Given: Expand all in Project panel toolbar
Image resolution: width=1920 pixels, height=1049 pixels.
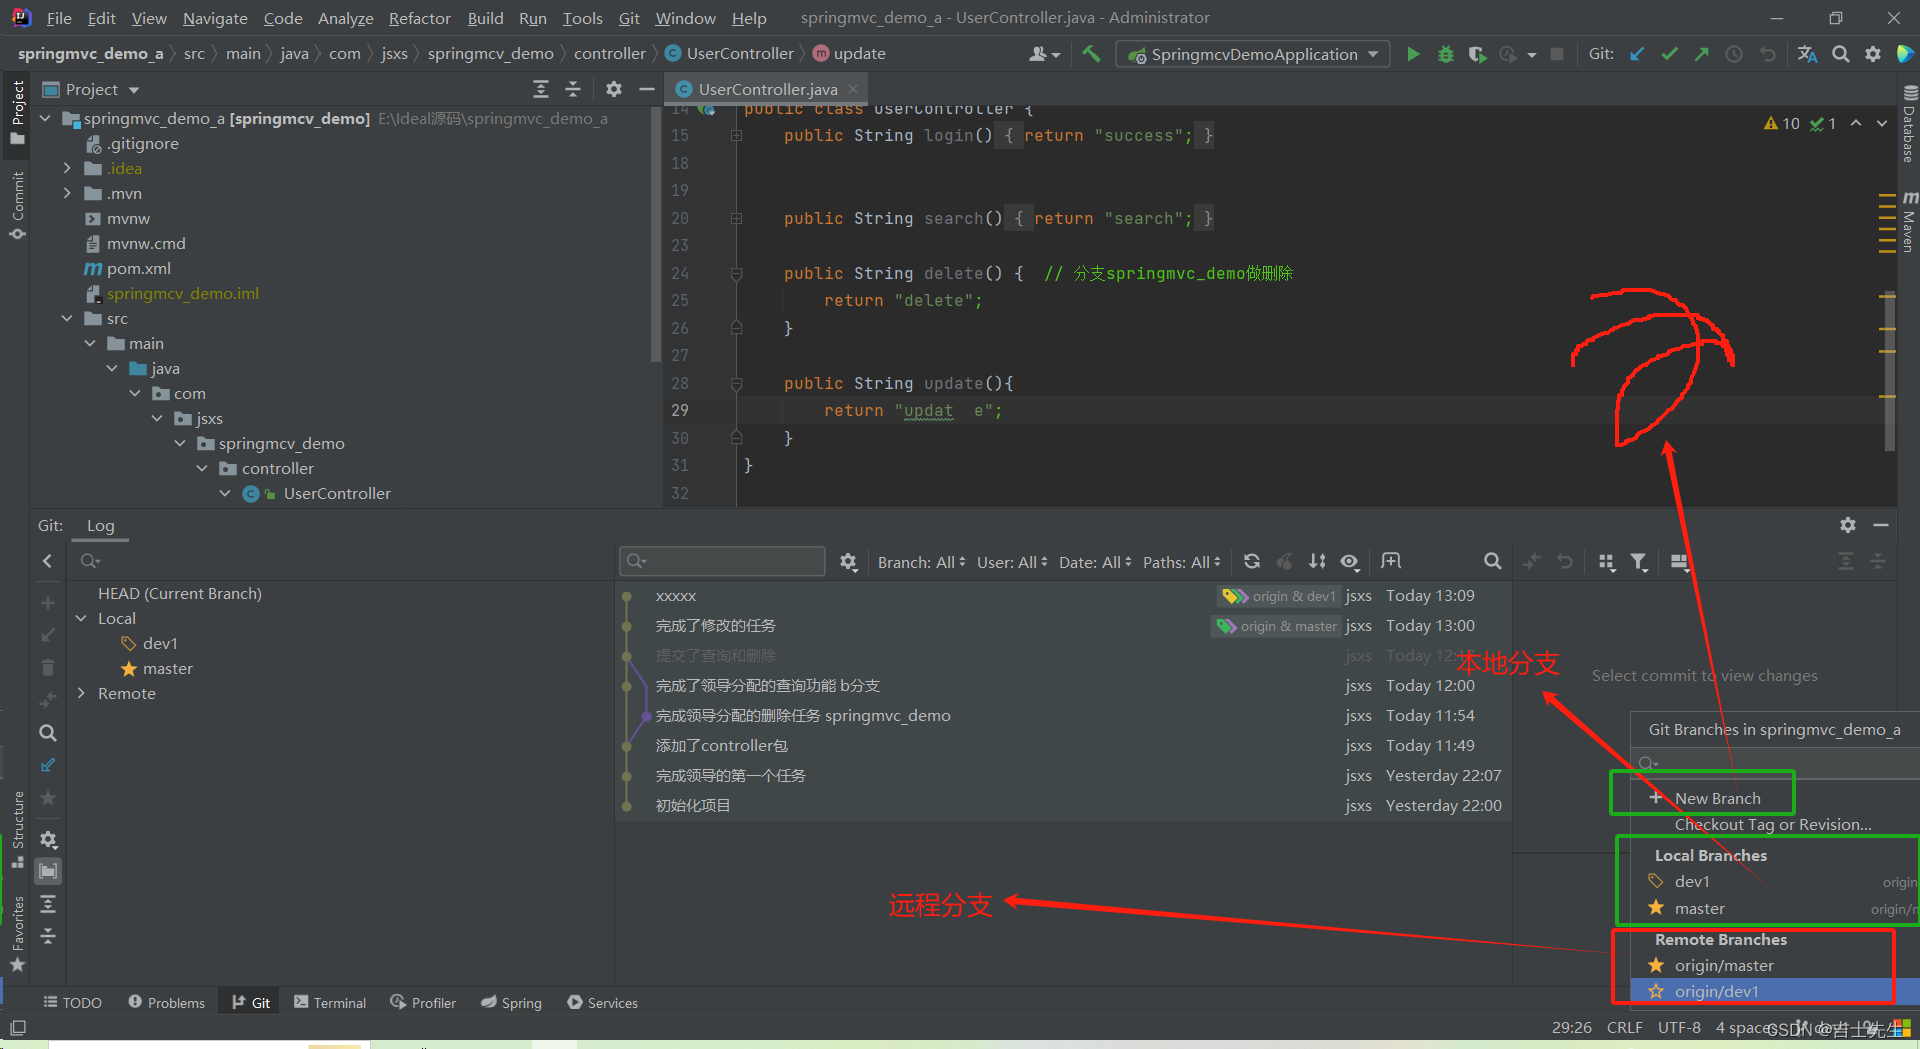Looking at the screenshot, I should tap(541, 89).
